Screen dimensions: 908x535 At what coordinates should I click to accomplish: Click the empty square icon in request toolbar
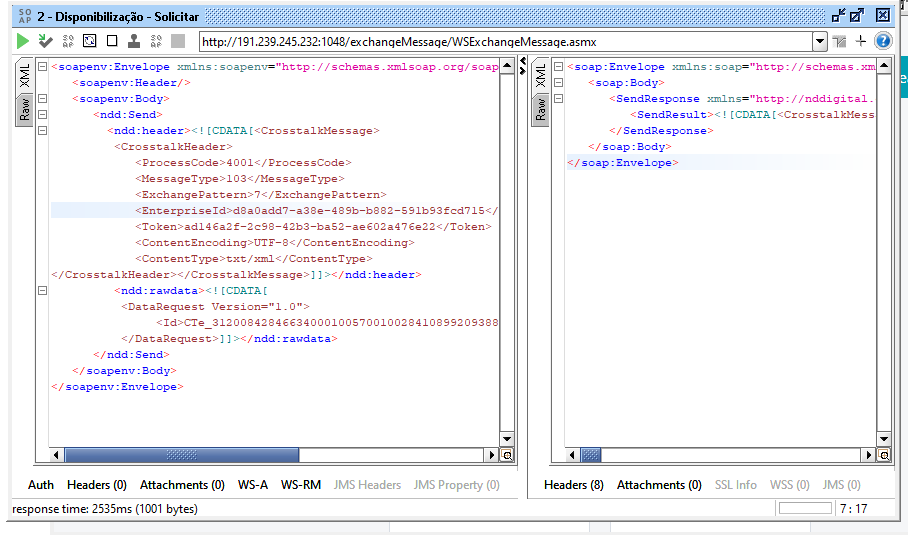pos(112,41)
